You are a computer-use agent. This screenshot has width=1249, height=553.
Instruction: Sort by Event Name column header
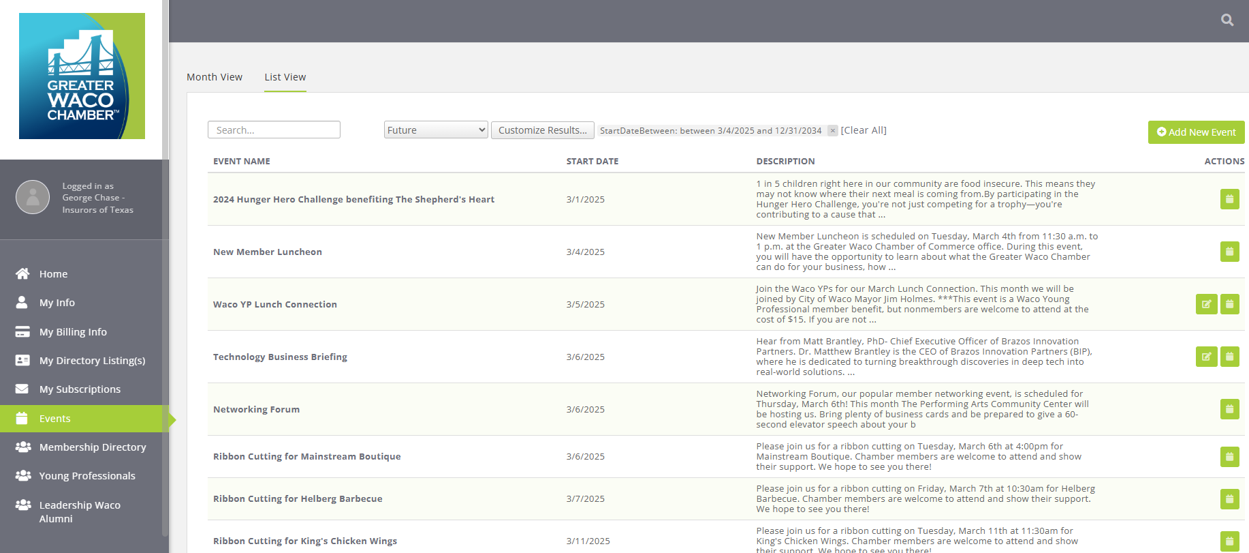click(x=241, y=161)
